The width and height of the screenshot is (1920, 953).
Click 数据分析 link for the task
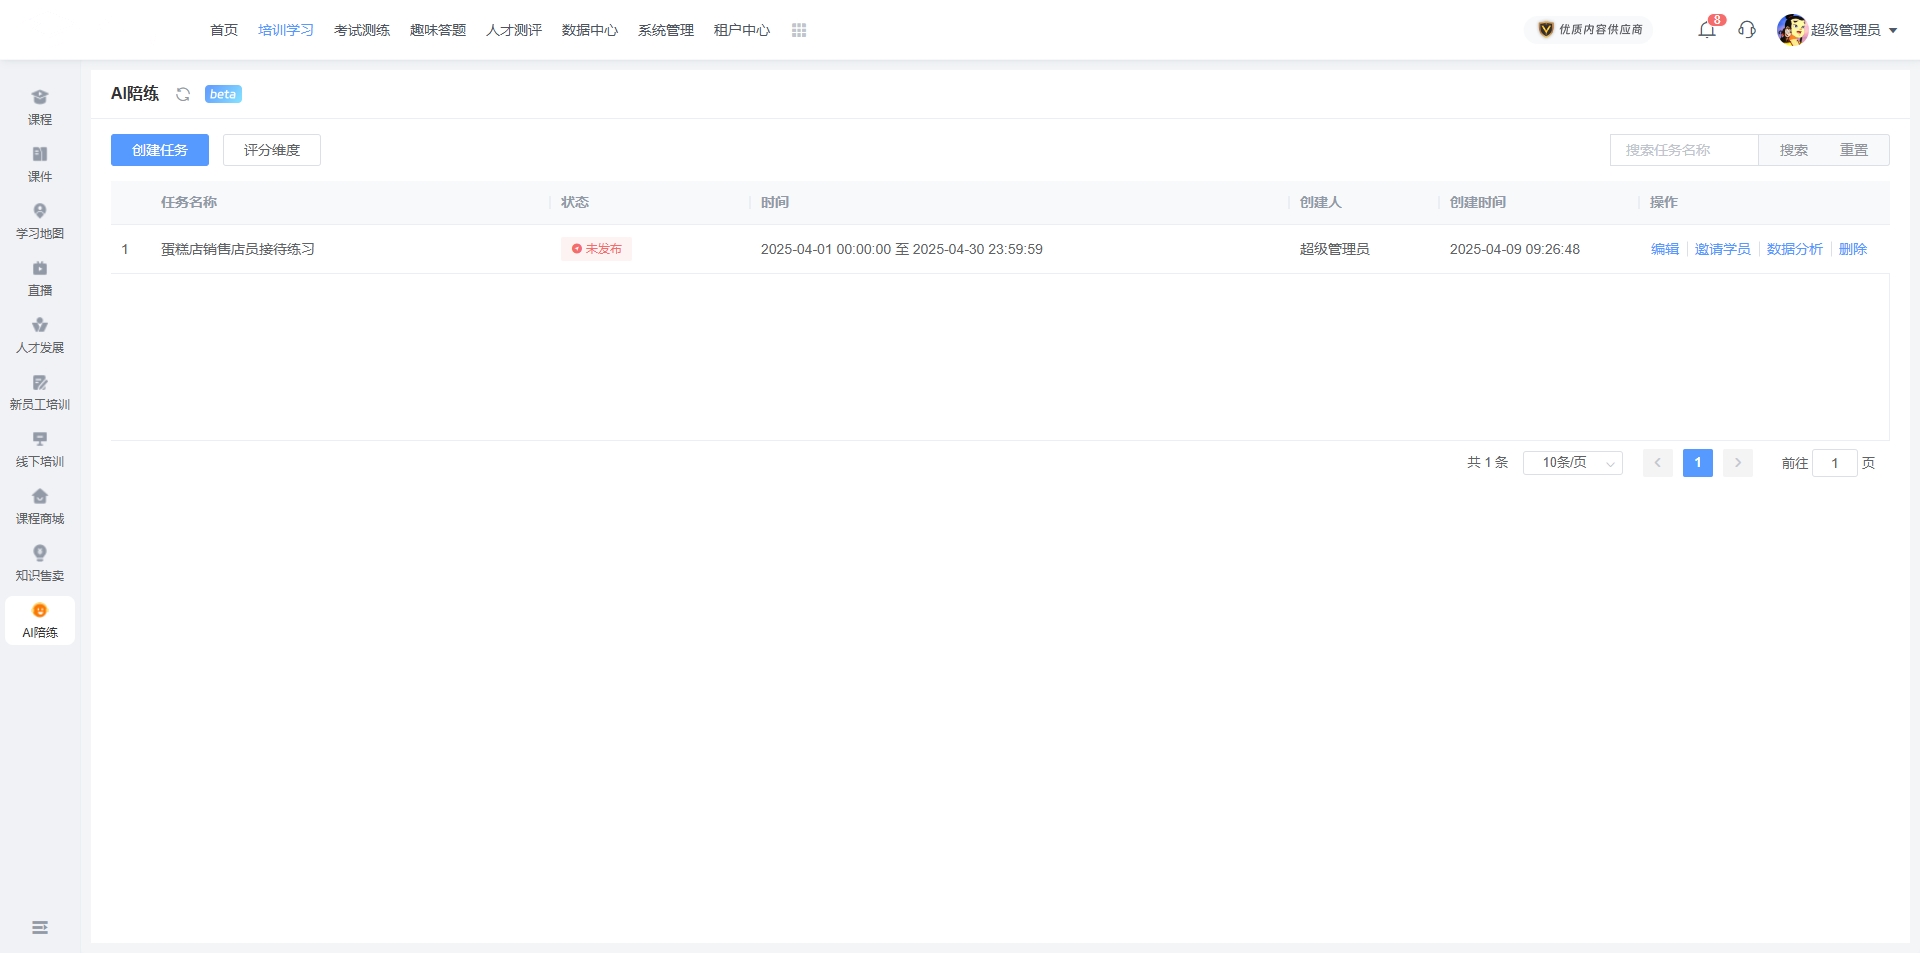pyautogui.click(x=1794, y=249)
